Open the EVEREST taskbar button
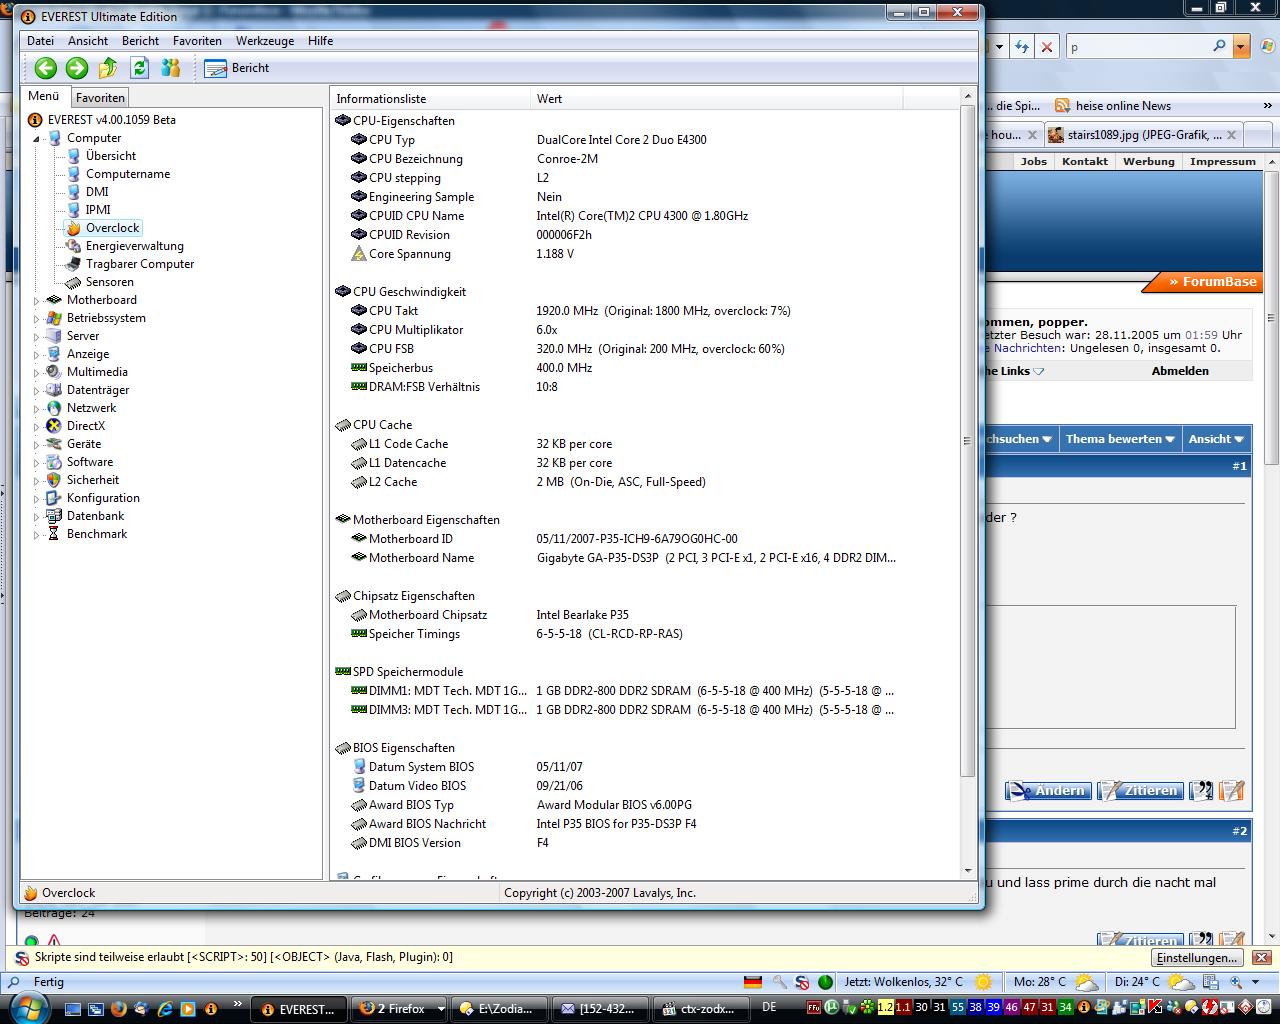The height and width of the screenshot is (1024, 1280). [x=298, y=1009]
